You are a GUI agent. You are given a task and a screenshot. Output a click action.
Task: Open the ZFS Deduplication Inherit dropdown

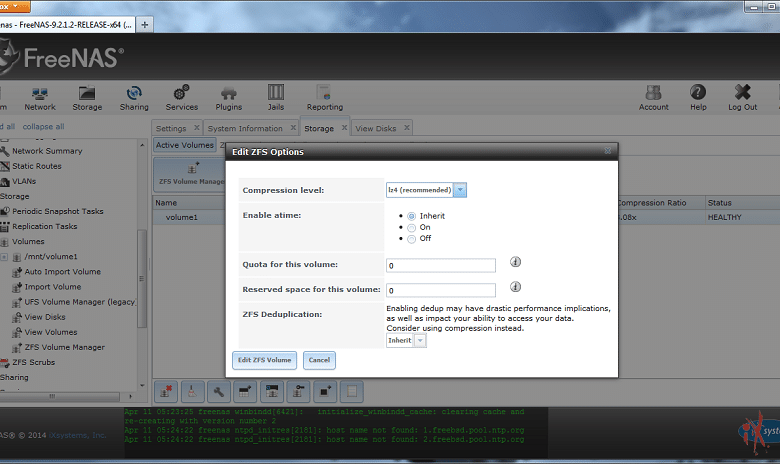[420, 341]
